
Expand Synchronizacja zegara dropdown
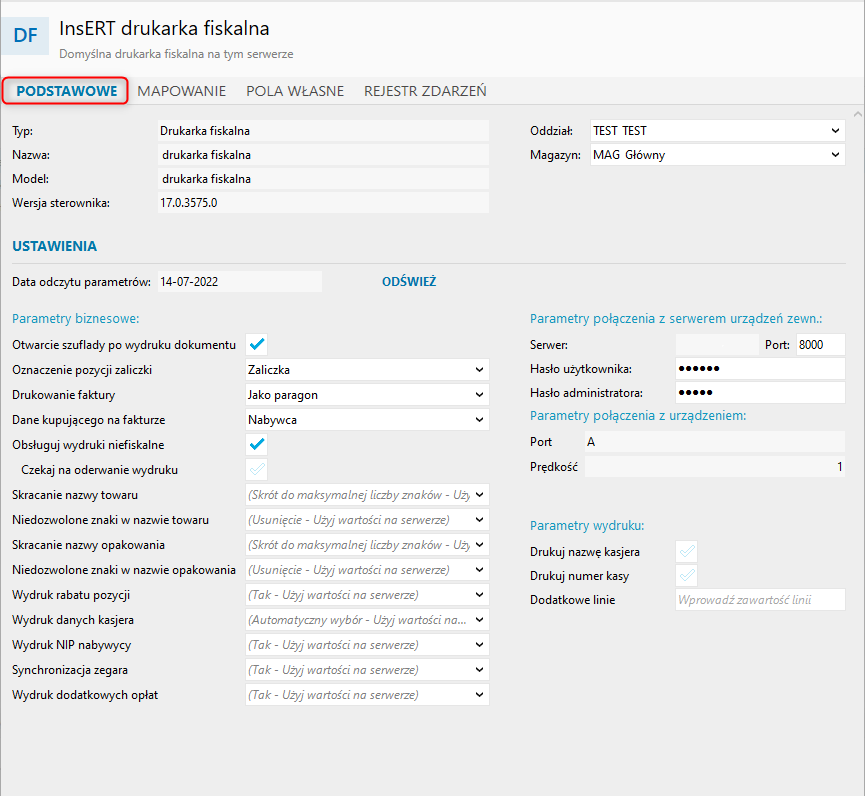367,670
